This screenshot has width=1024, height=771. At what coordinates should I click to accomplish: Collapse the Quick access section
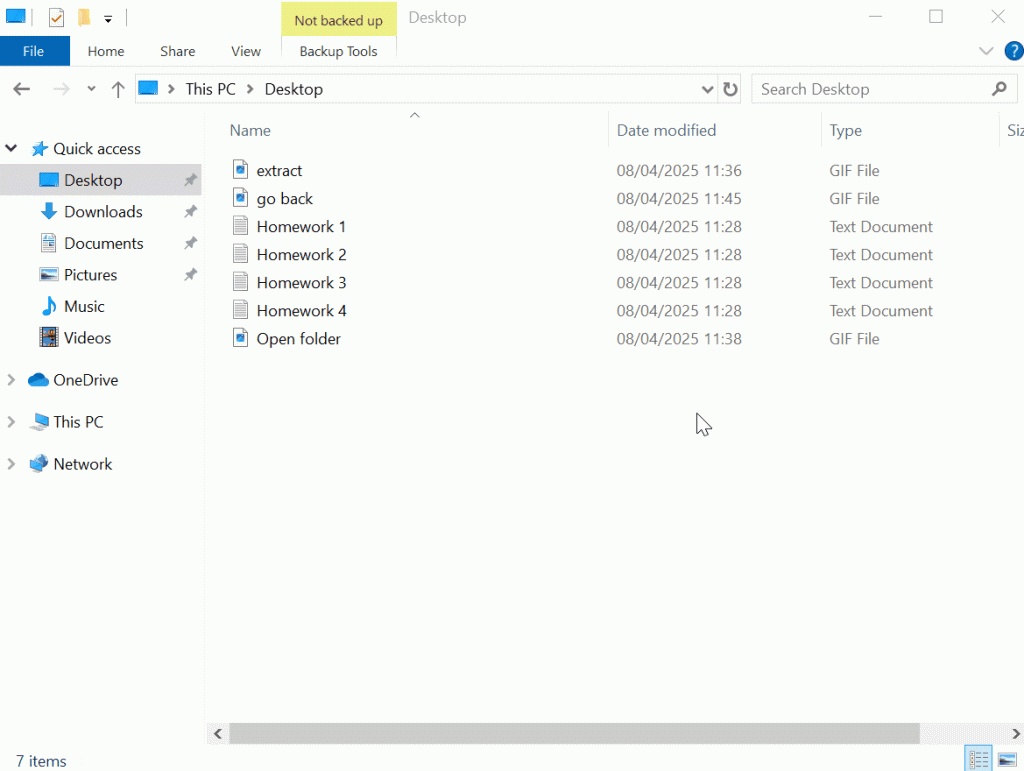(x=12, y=149)
